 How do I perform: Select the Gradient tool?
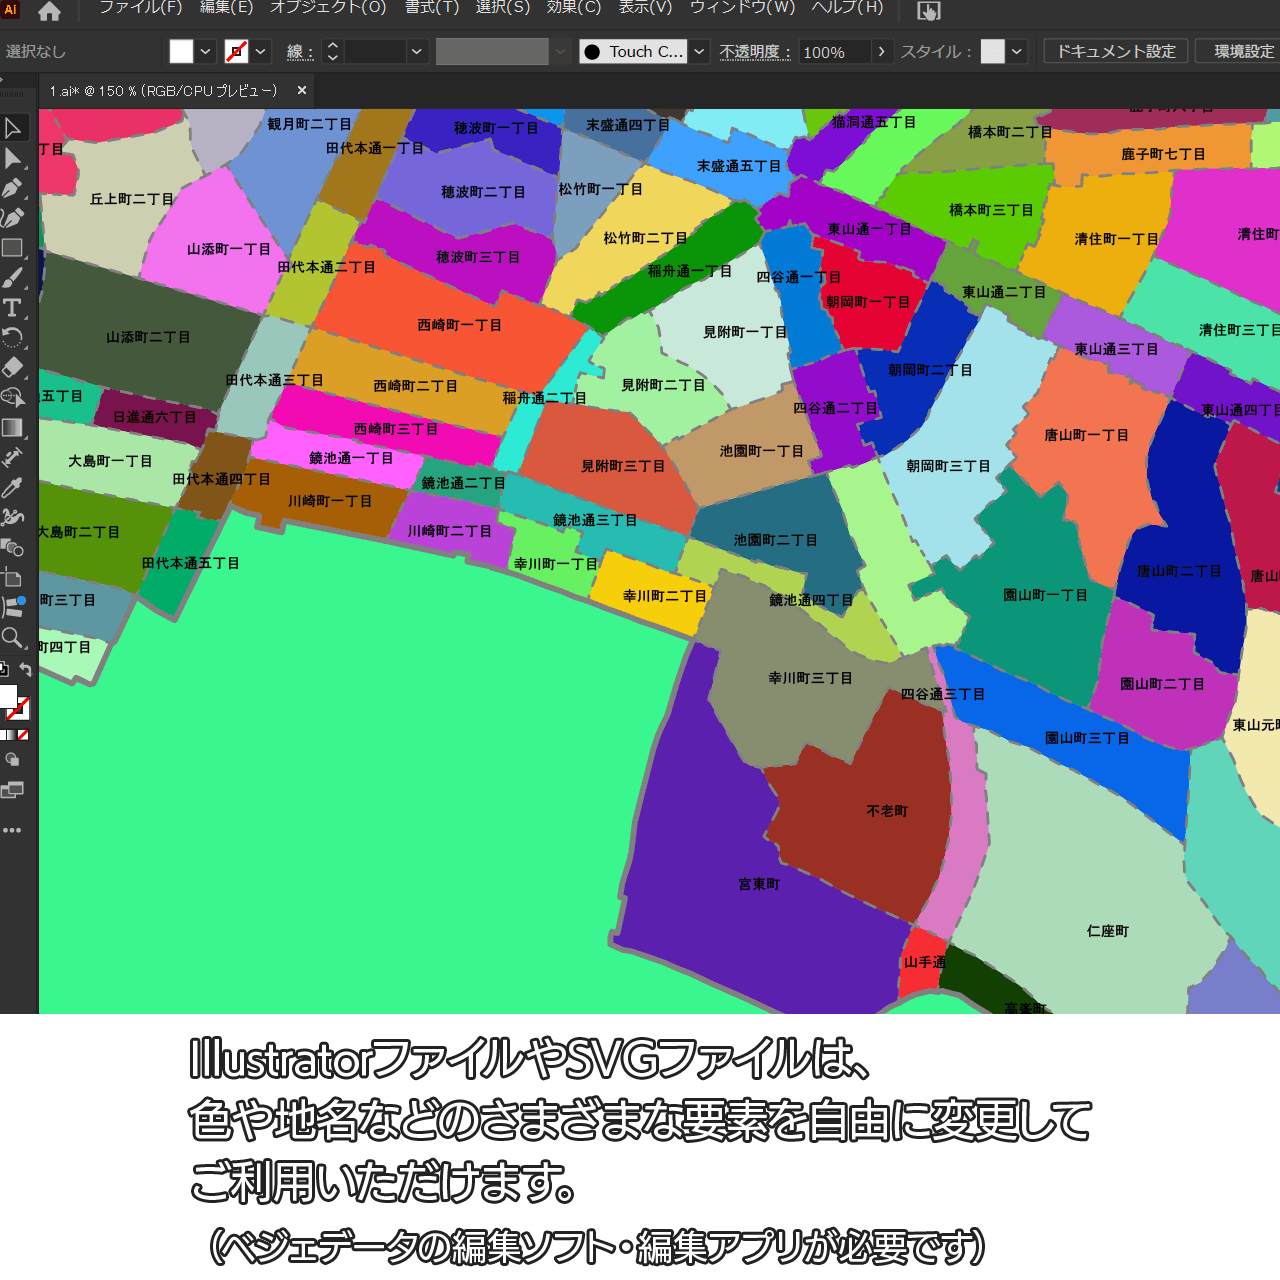pyautogui.click(x=13, y=428)
